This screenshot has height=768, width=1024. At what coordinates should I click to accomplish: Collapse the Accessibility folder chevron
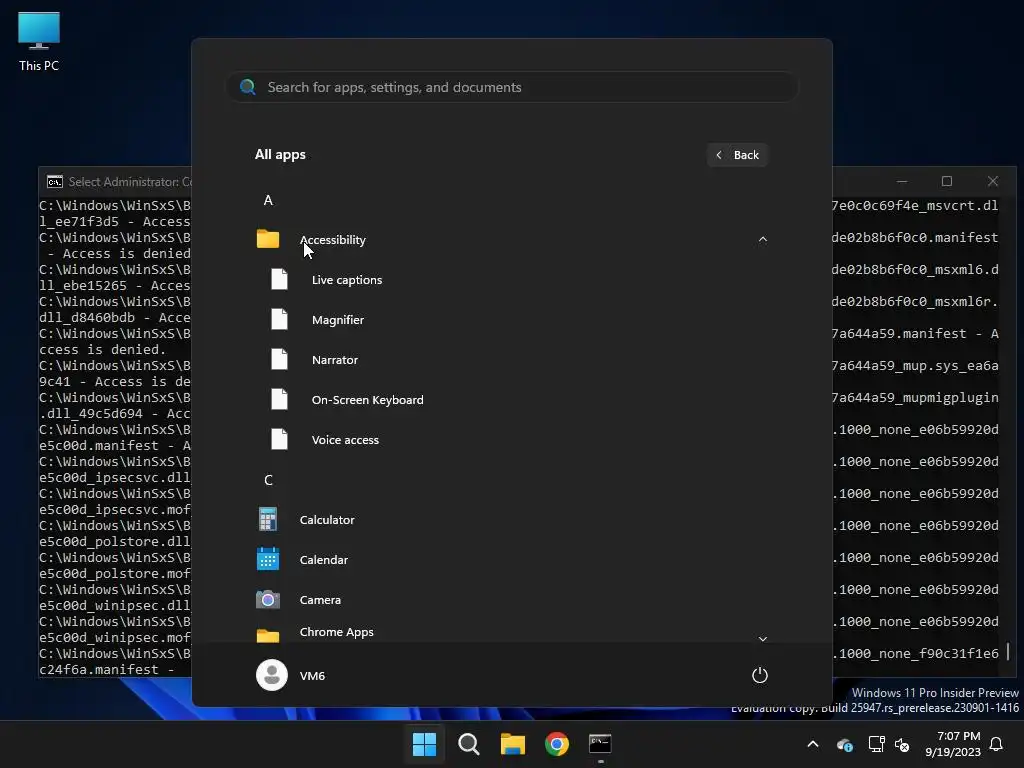[x=763, y=240]
